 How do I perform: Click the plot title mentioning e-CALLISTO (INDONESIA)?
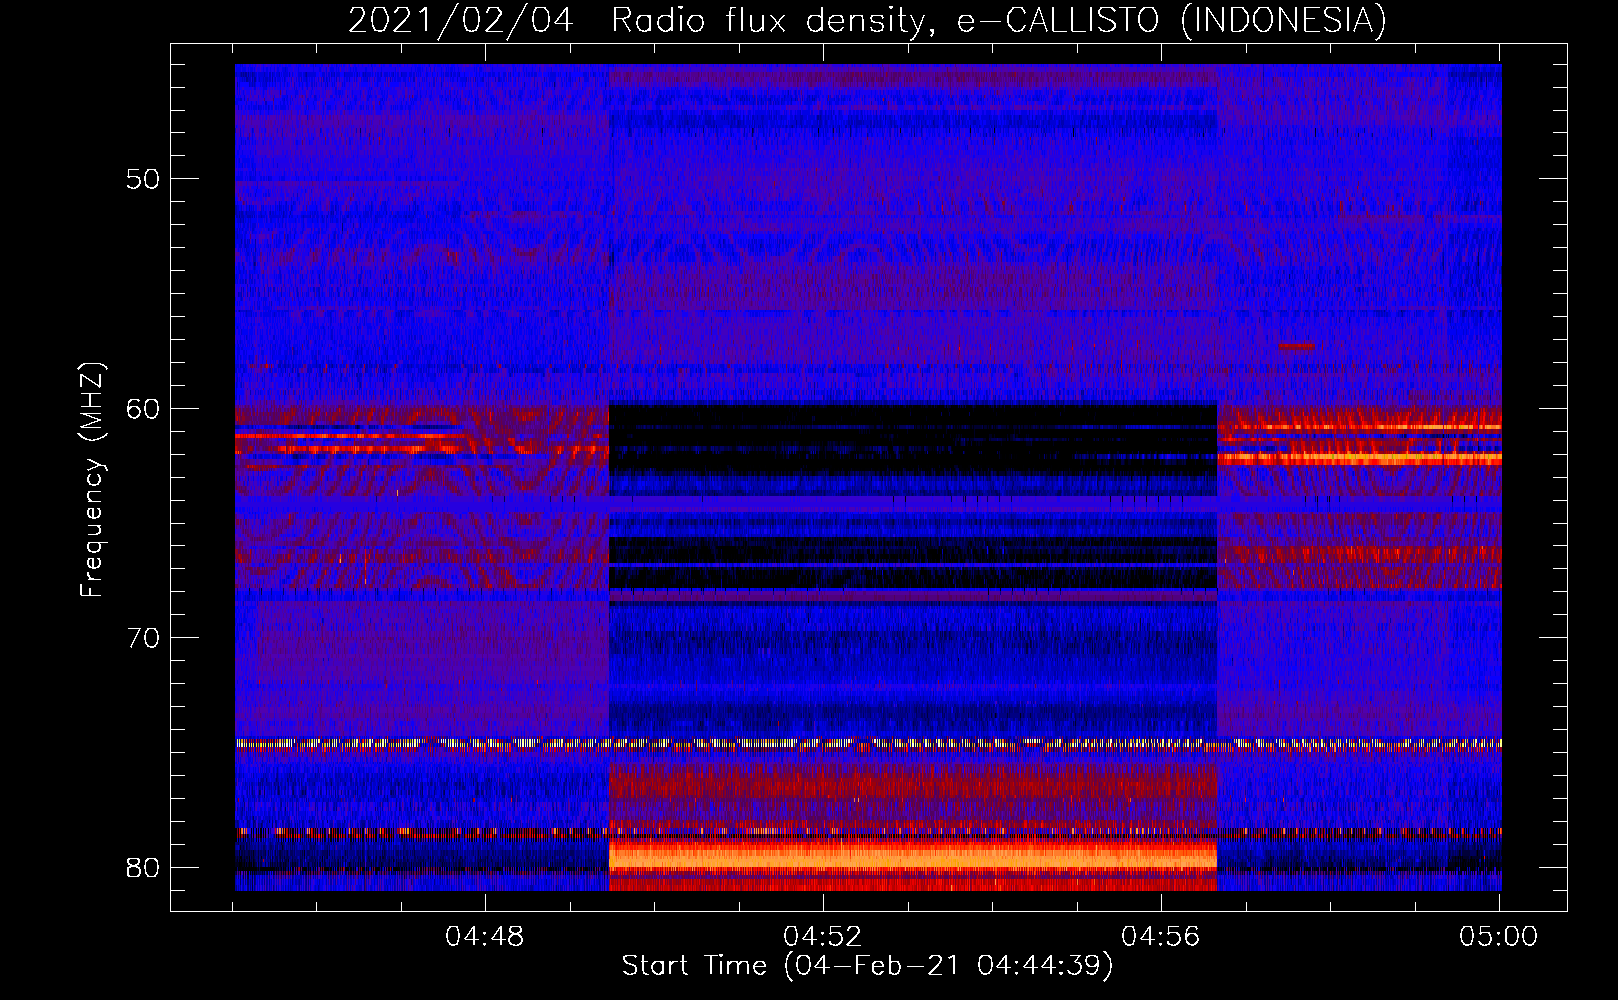(x=867, y=20)
